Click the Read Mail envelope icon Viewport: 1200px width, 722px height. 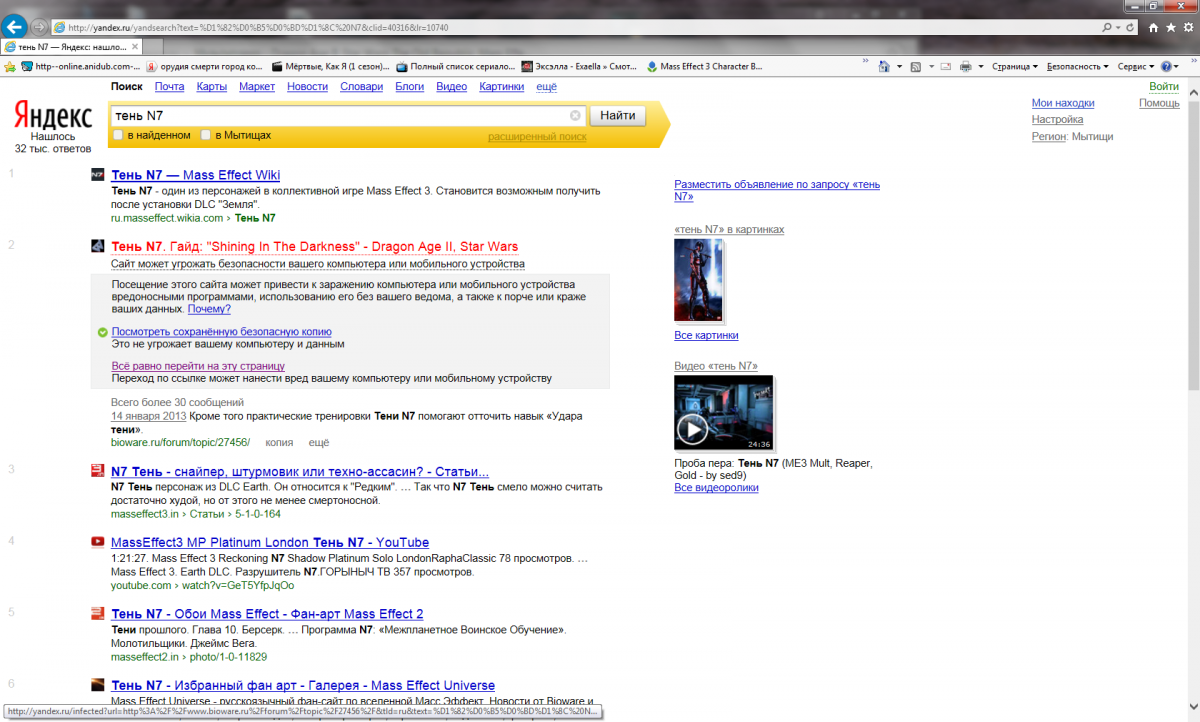click(945, 67)
